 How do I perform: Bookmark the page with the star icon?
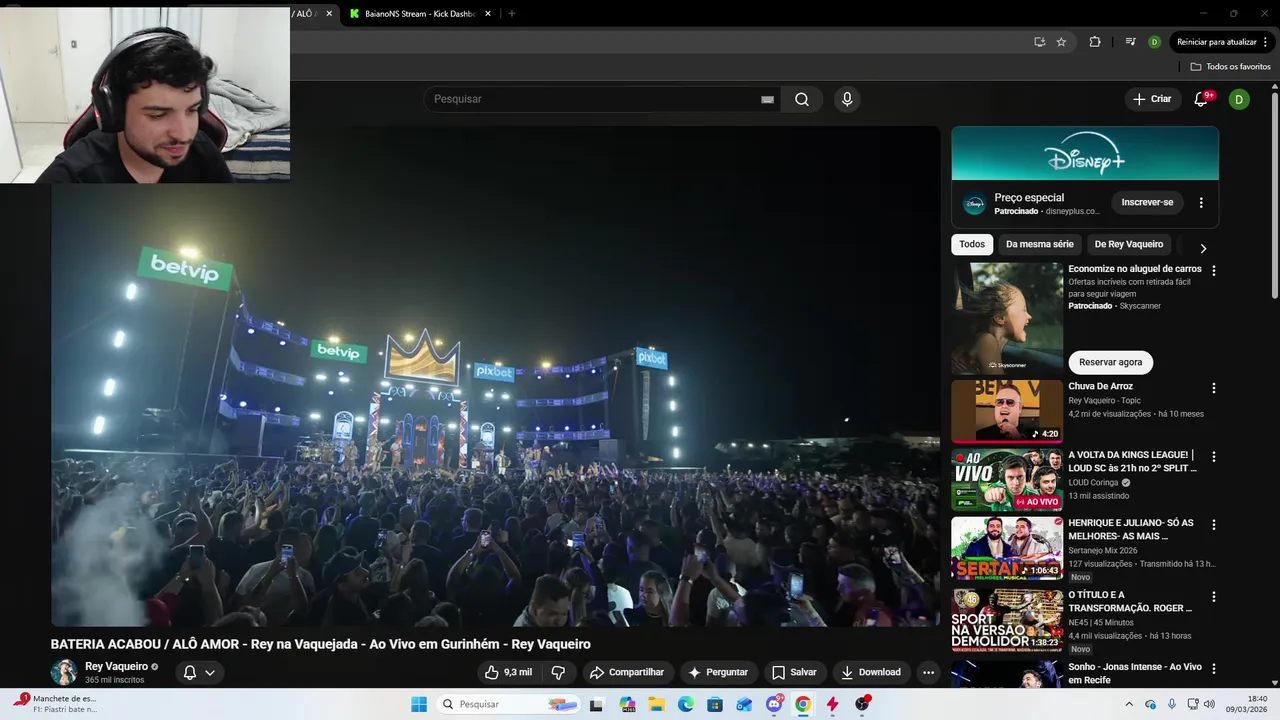tap(1061, 42)
